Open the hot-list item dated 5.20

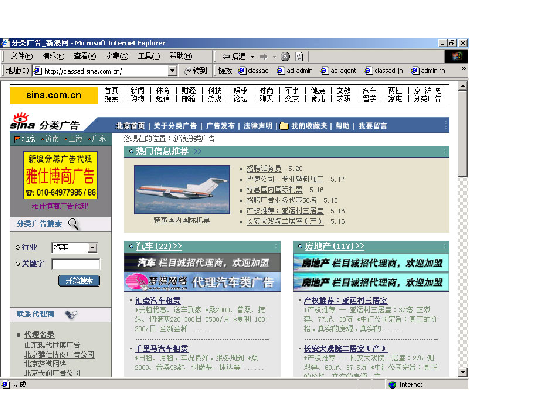tap(264, 168)
